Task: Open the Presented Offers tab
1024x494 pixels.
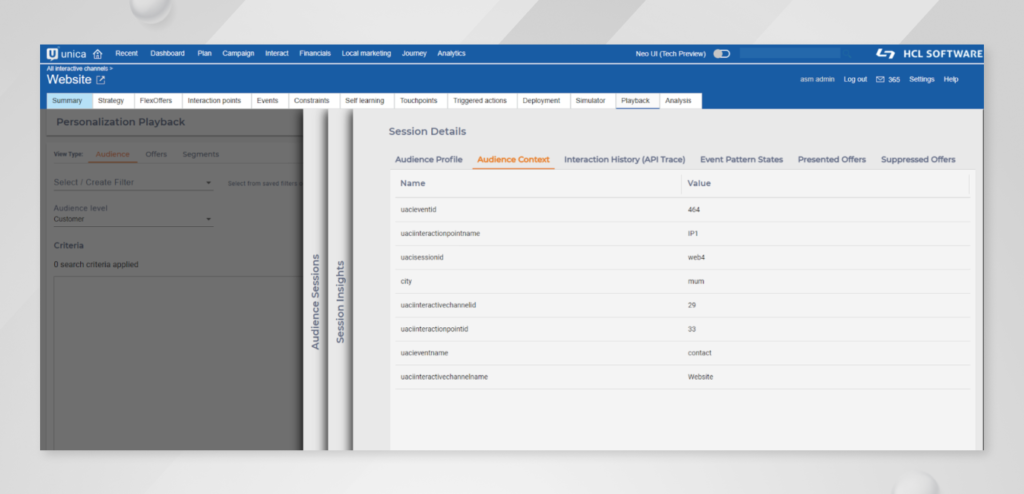Action: click(832, 159)
